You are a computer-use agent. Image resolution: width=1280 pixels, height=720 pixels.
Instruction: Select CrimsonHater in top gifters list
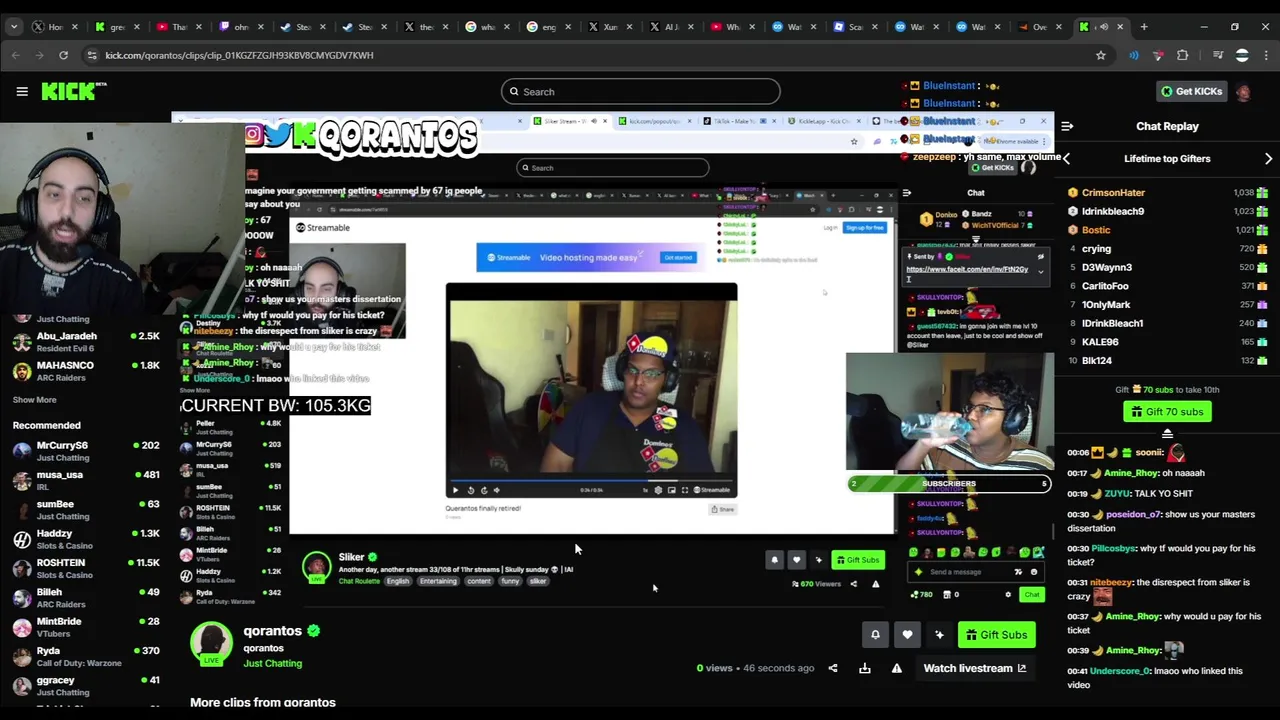coord(1113,193)
